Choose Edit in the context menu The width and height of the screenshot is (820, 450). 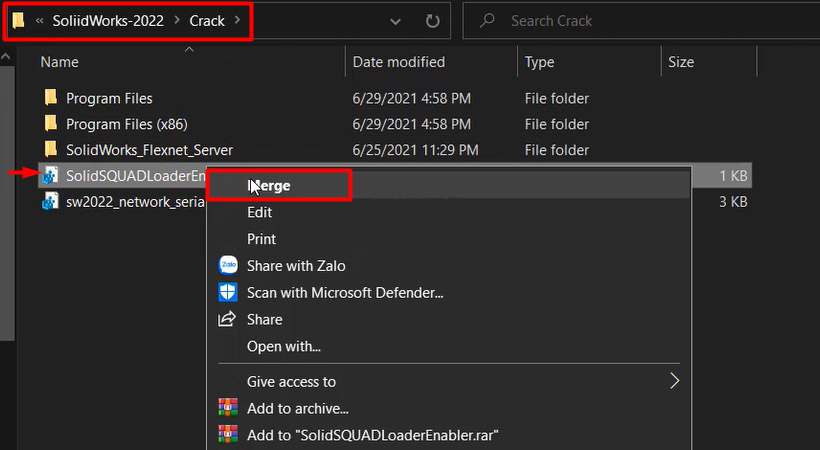tap(259, 212)
